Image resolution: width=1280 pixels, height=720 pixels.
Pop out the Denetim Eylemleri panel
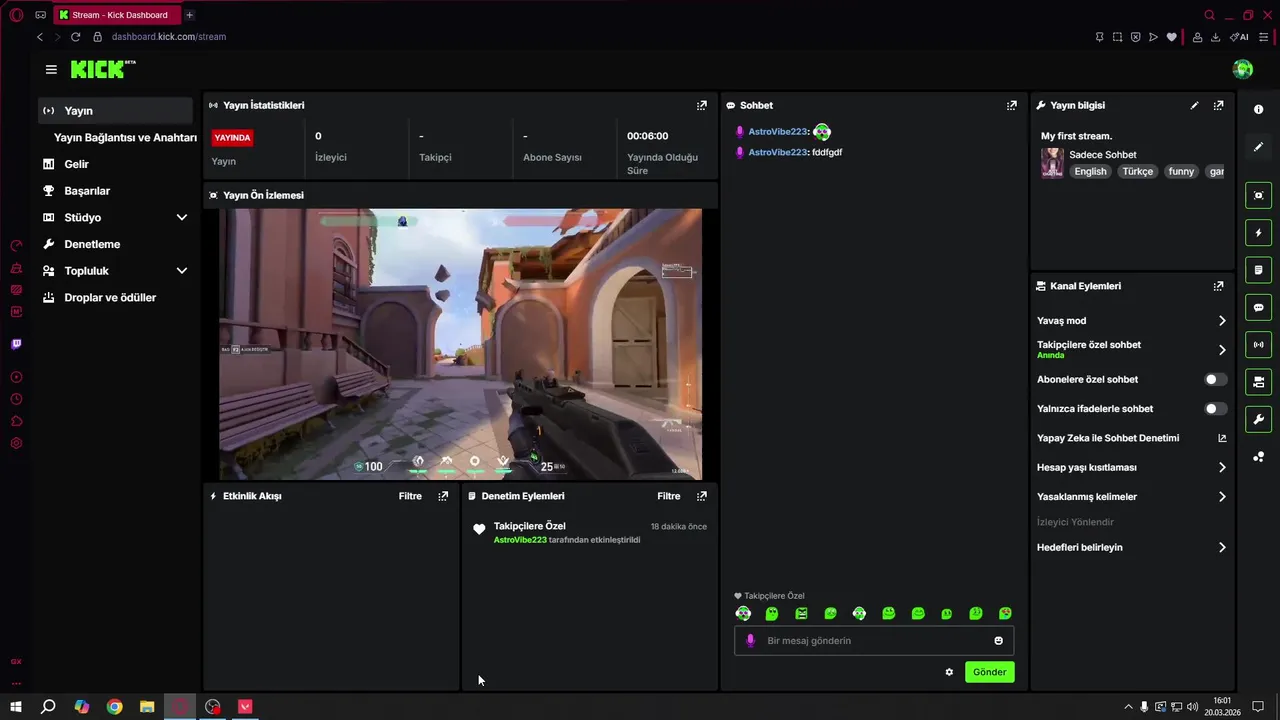[x=702, y=496]
